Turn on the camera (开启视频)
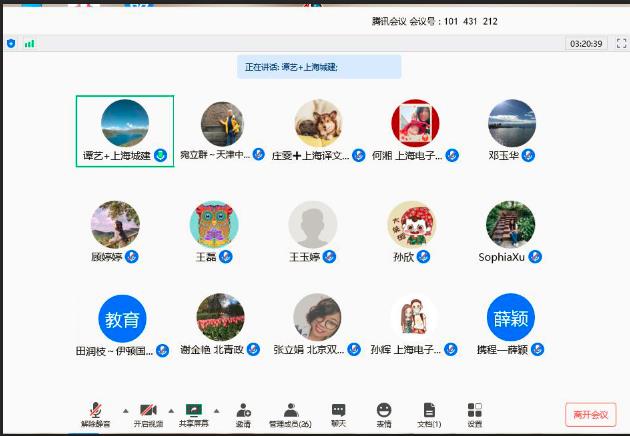 (x=148, y=412)
